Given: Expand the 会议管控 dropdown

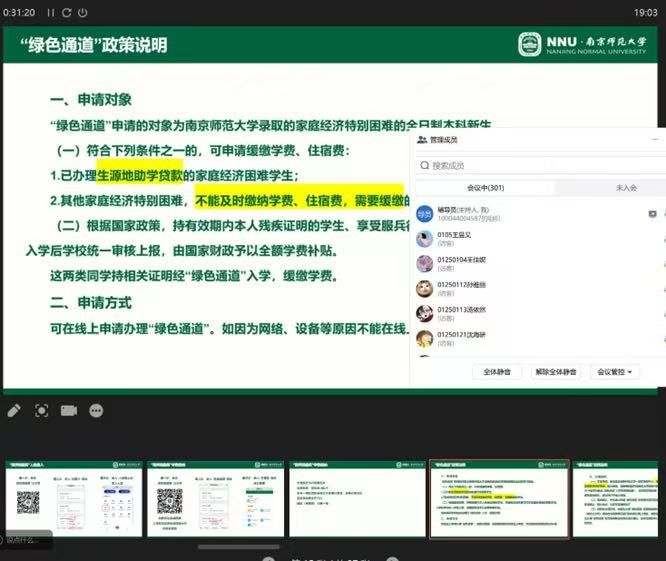Looking at the screenshot, I should pyautogui.click(x=614, y=372).
